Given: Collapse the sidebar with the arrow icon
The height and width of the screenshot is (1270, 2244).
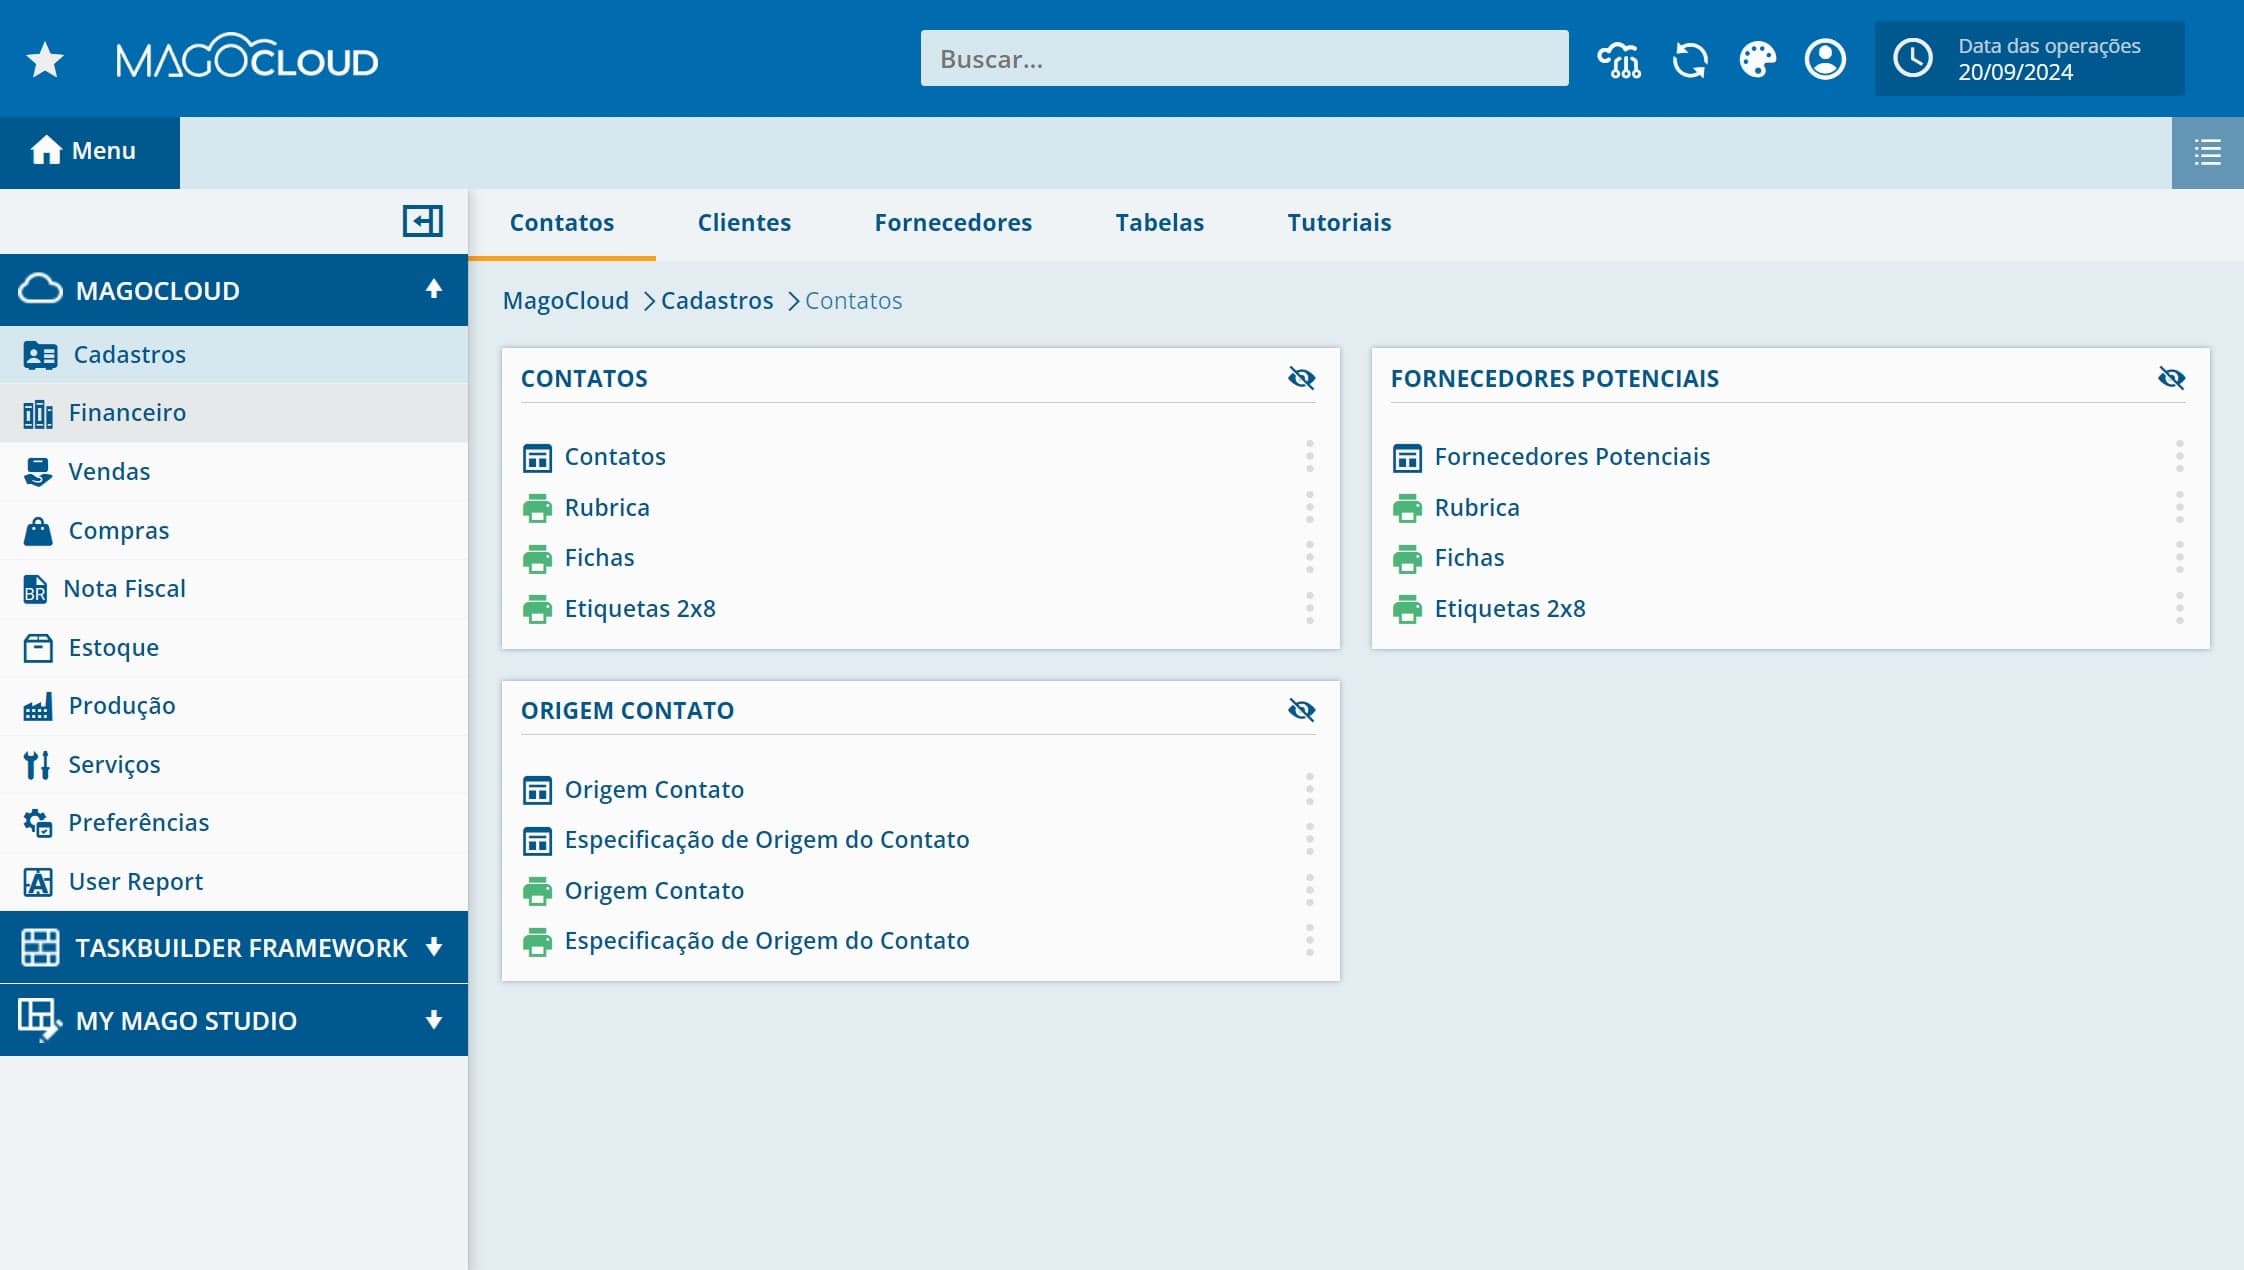Looking at the screenshot, I should 422,221.
